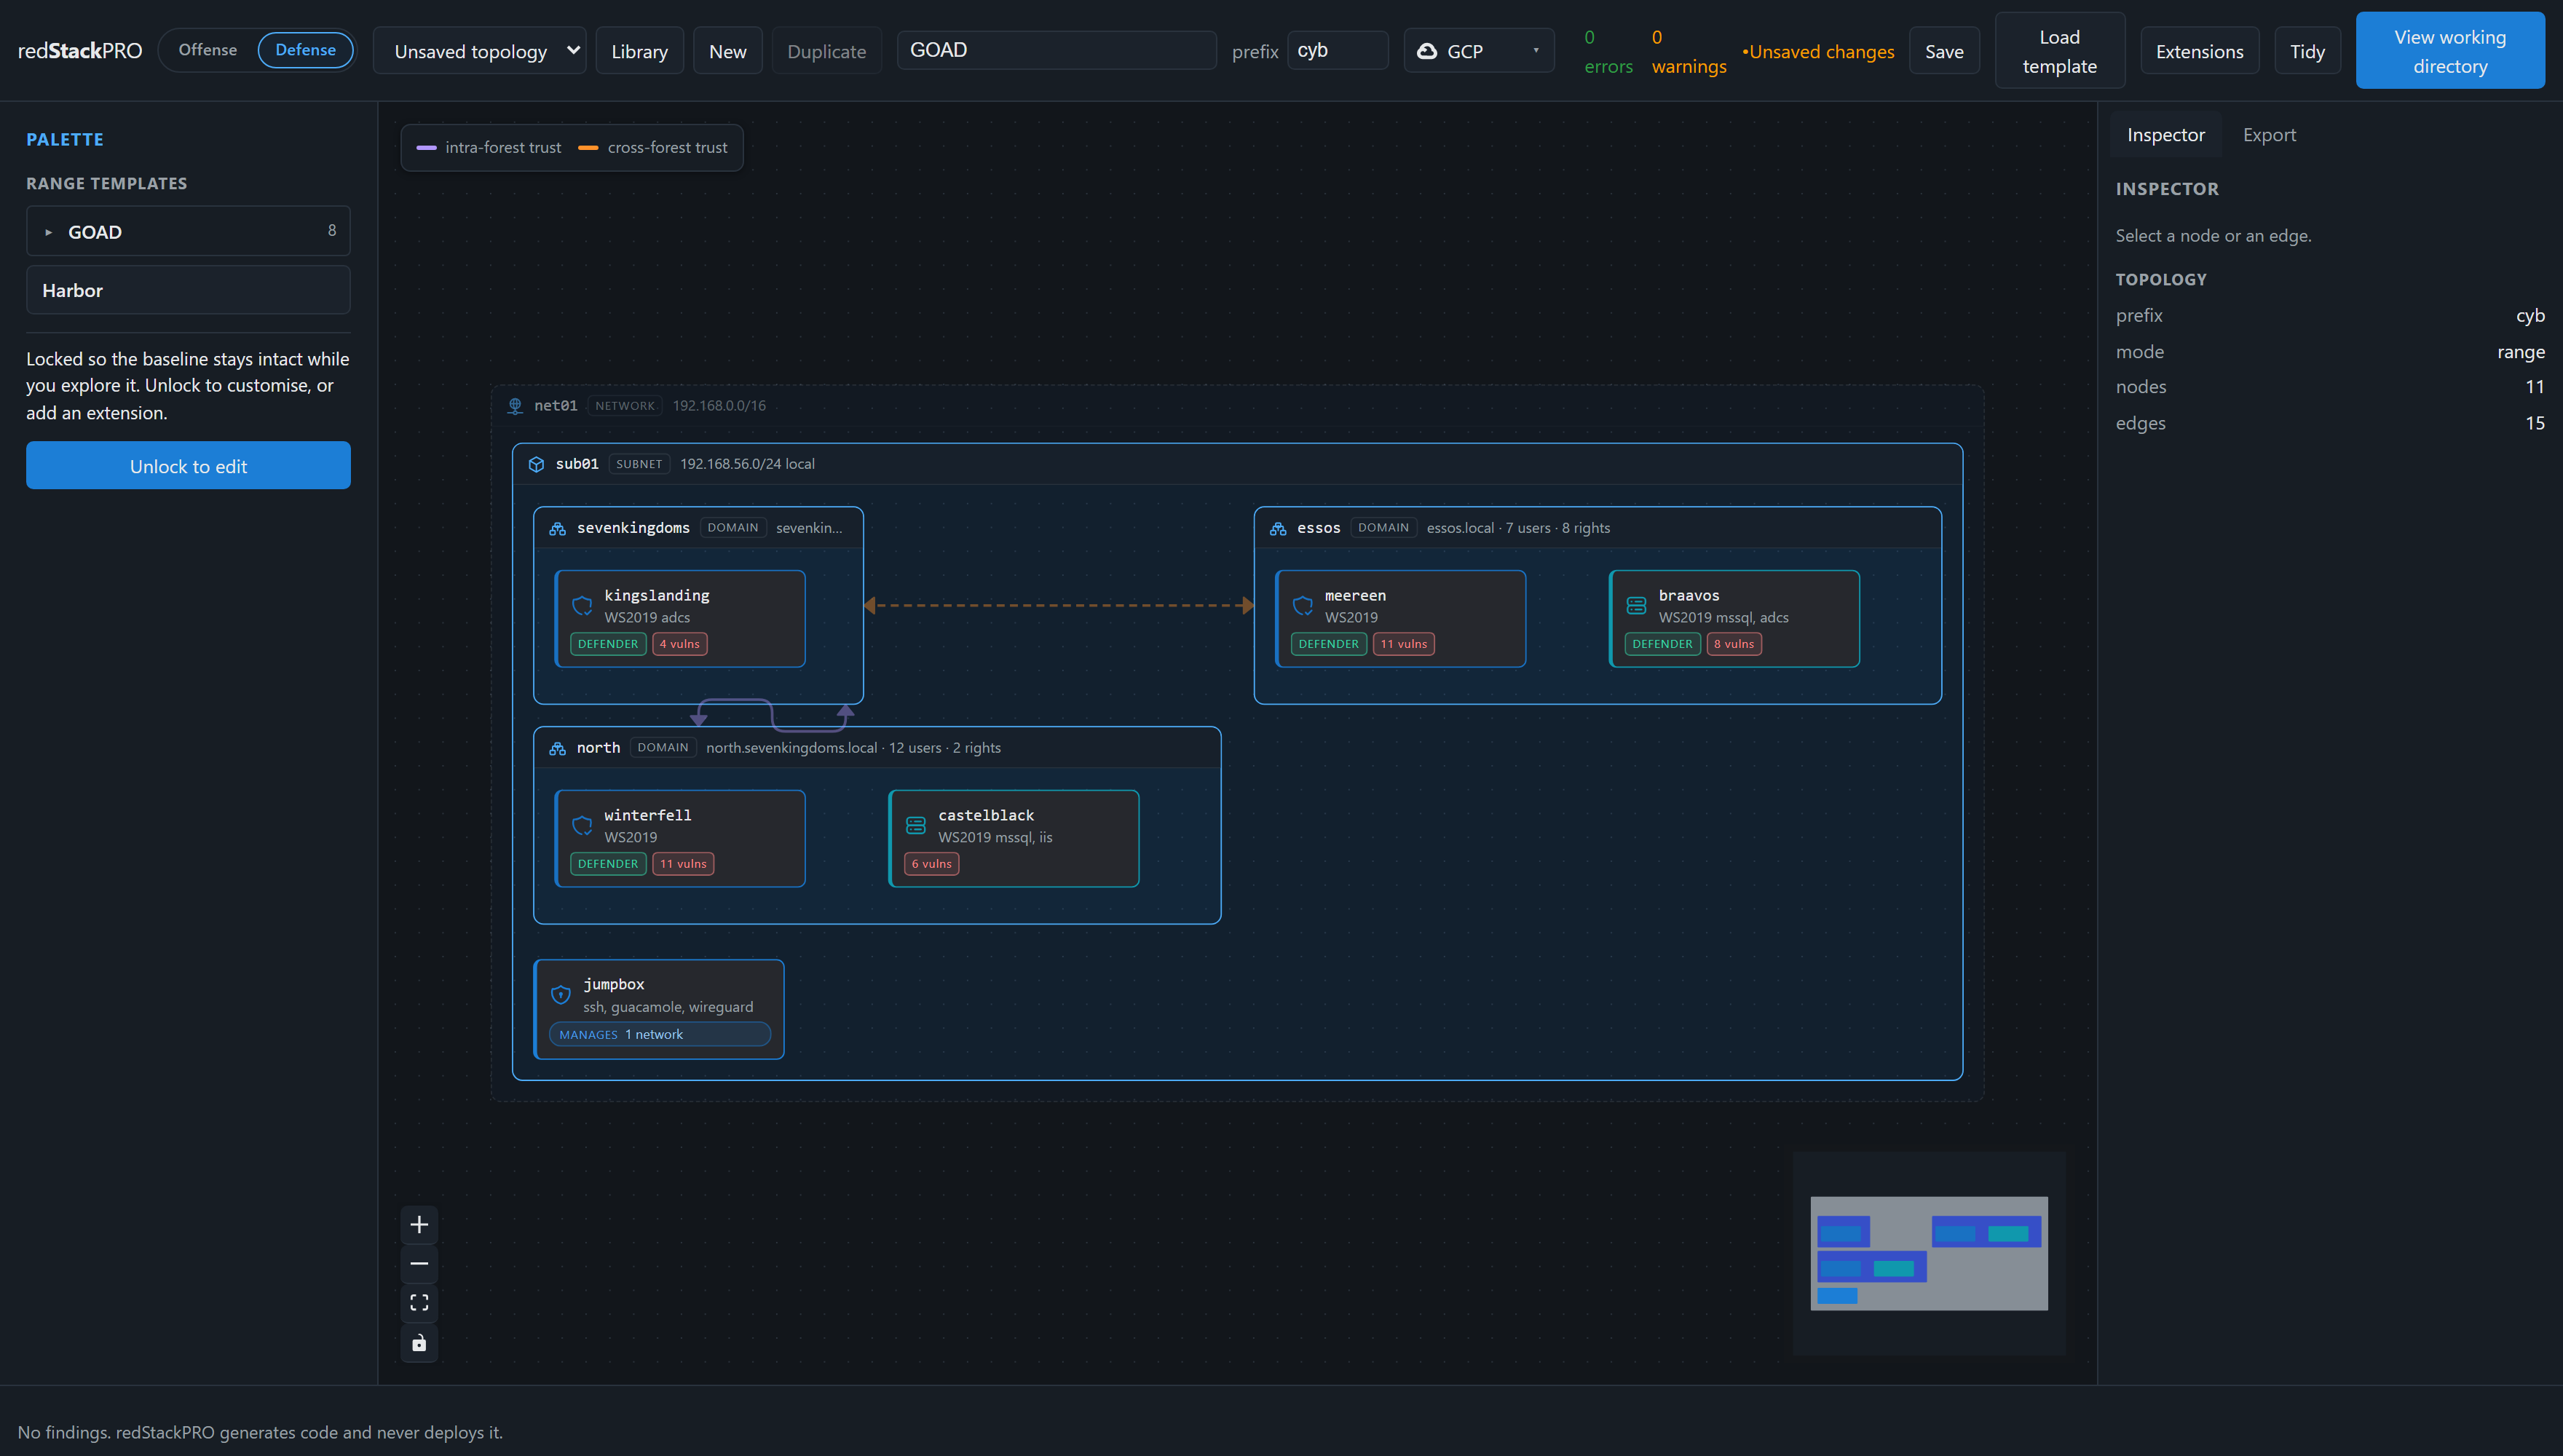Image resolution: width=2563 pixels, height=1456 pixels.
Task: Select the Harbor range template
Action: (188, 291)
